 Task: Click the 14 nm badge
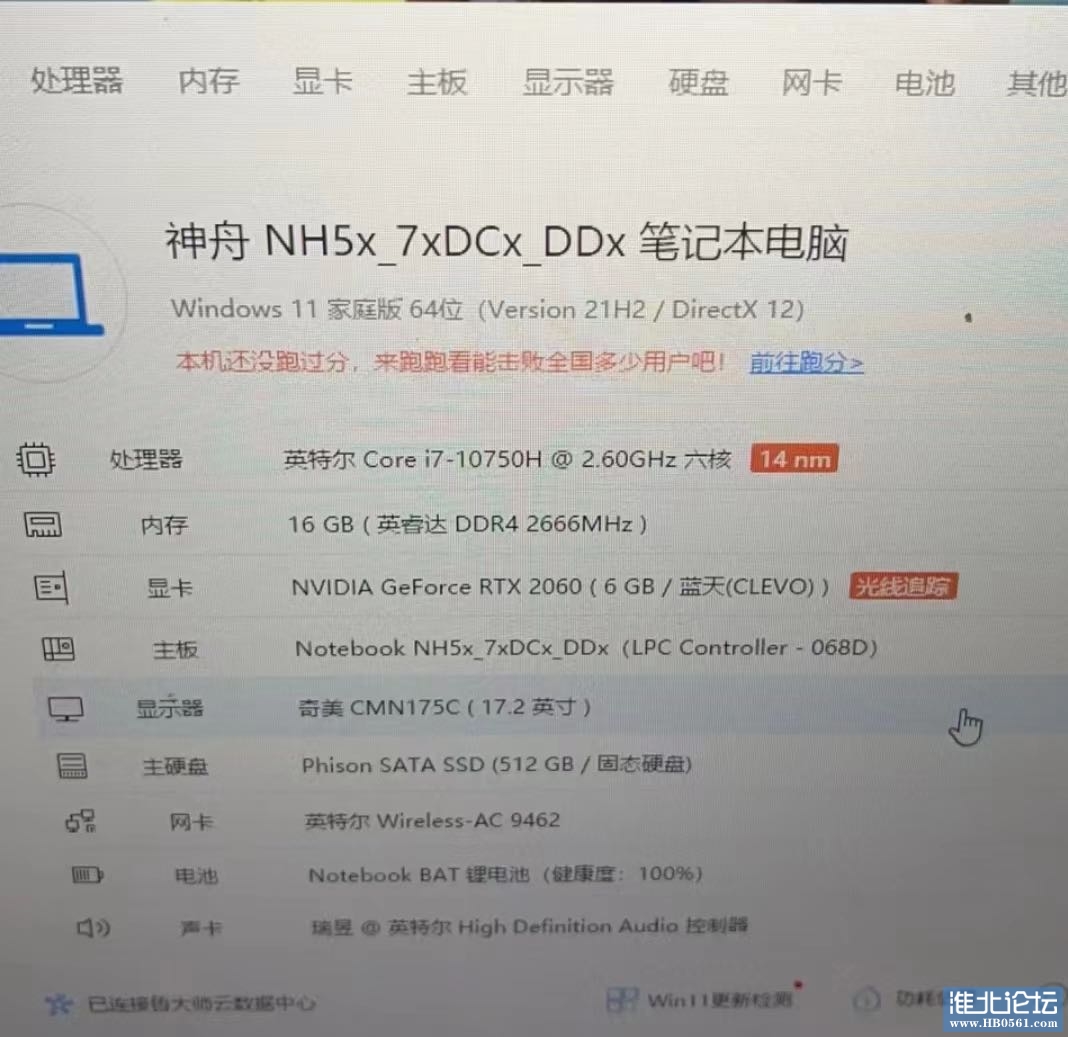pyautogui.click(x=794, y=459)
